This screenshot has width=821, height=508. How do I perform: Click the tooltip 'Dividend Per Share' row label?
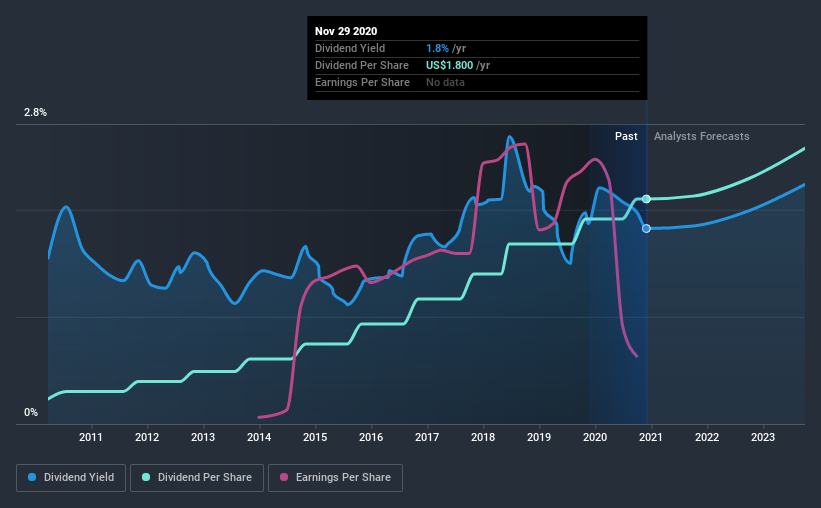point(362,65)
